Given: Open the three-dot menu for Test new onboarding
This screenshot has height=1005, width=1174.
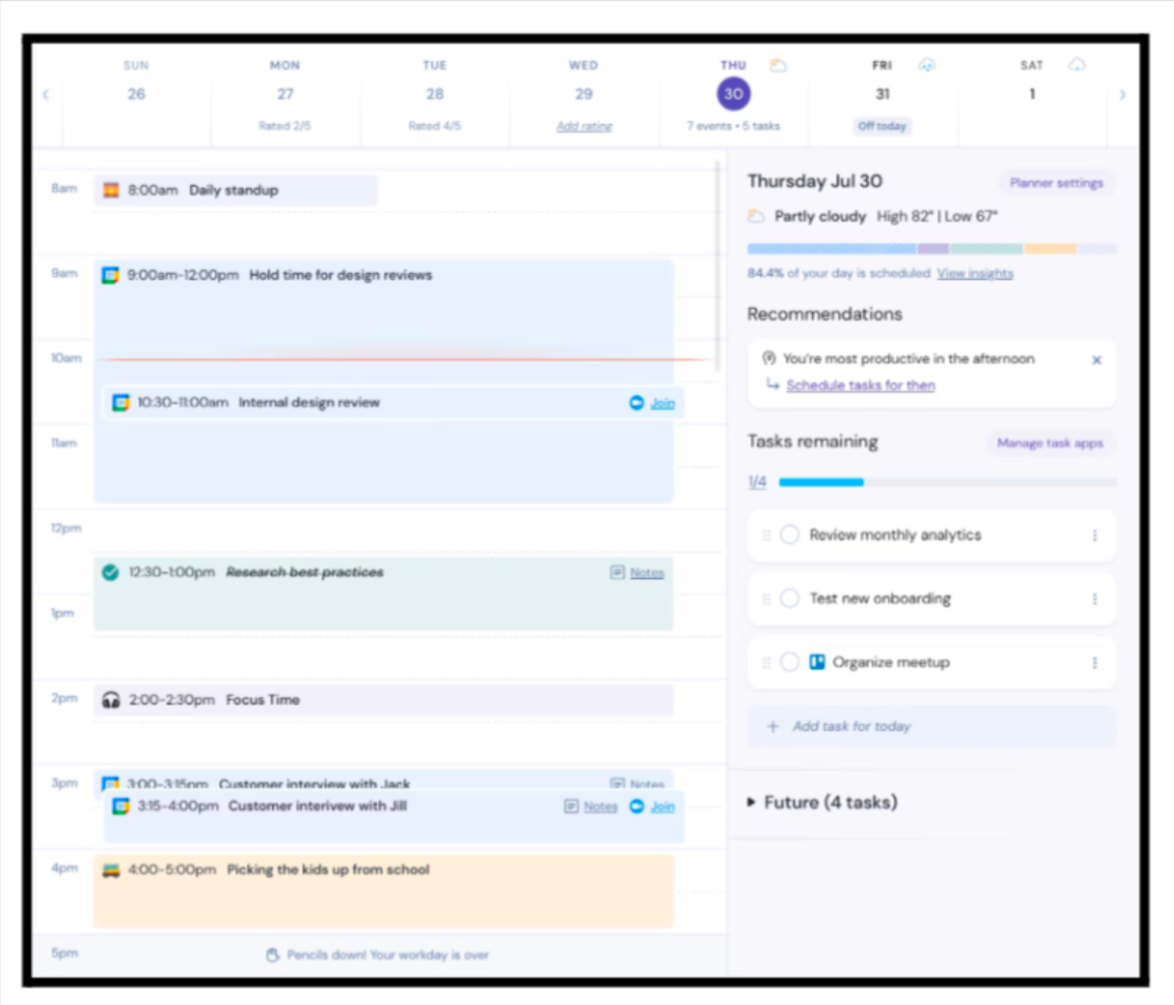Looking at the screenshot, I should click(1094, 599).
